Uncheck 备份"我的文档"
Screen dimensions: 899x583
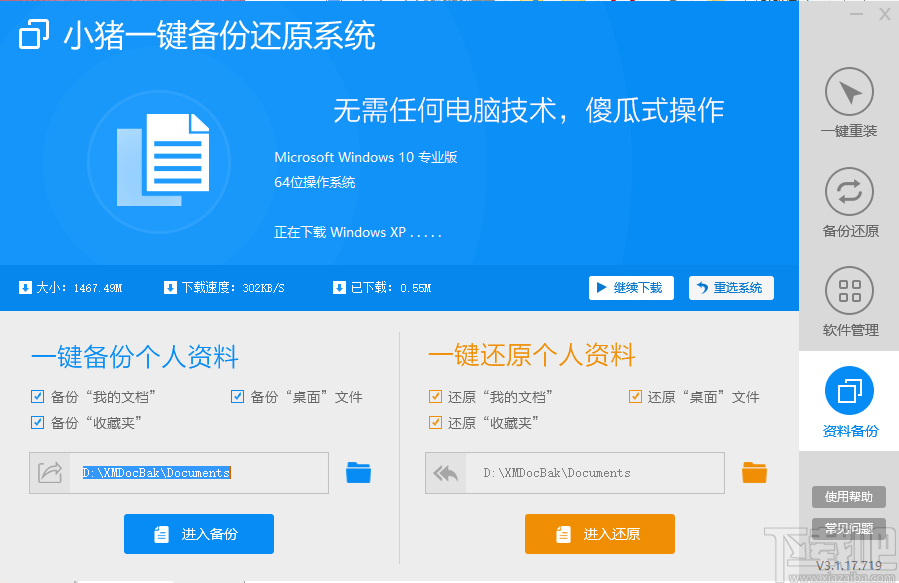[x=37, y=396]
